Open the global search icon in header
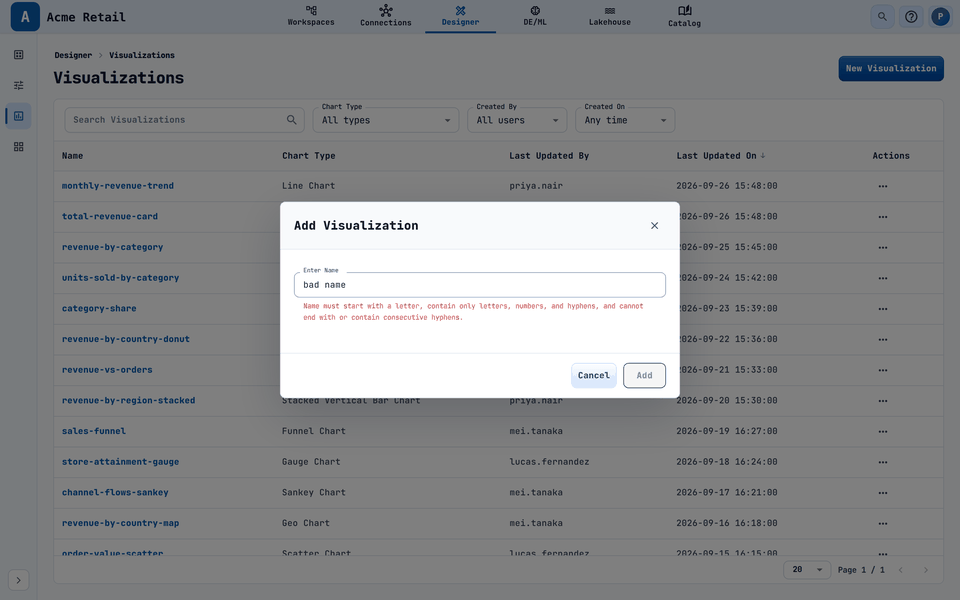This screenshot has height=600, width=960. tap(882, 17)
